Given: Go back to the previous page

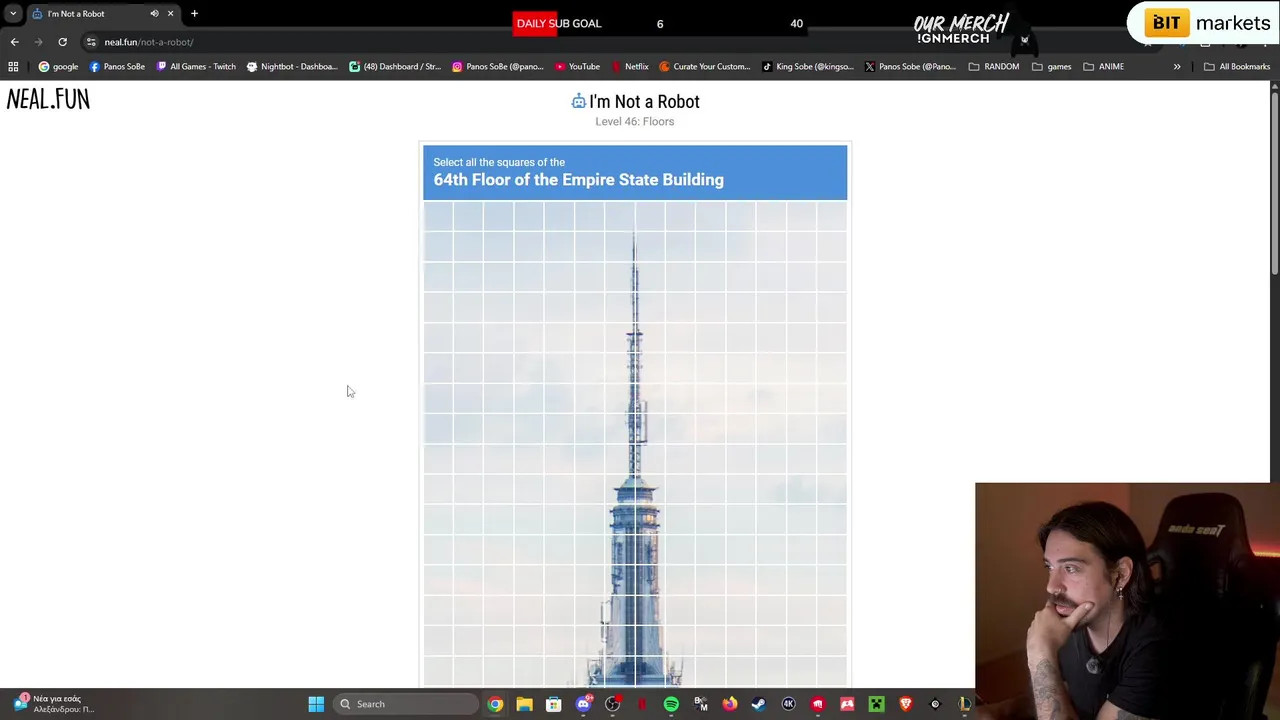Looking at the screenshot, I should pyautogui.click(x=14, y=42).
